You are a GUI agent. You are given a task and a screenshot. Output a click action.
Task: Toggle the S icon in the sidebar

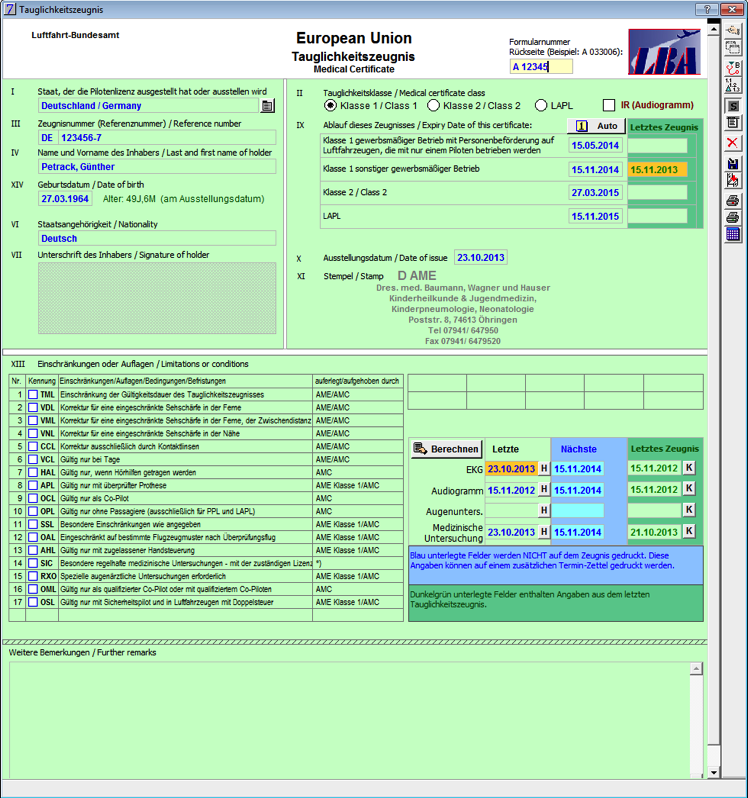(x=733, y=106)
